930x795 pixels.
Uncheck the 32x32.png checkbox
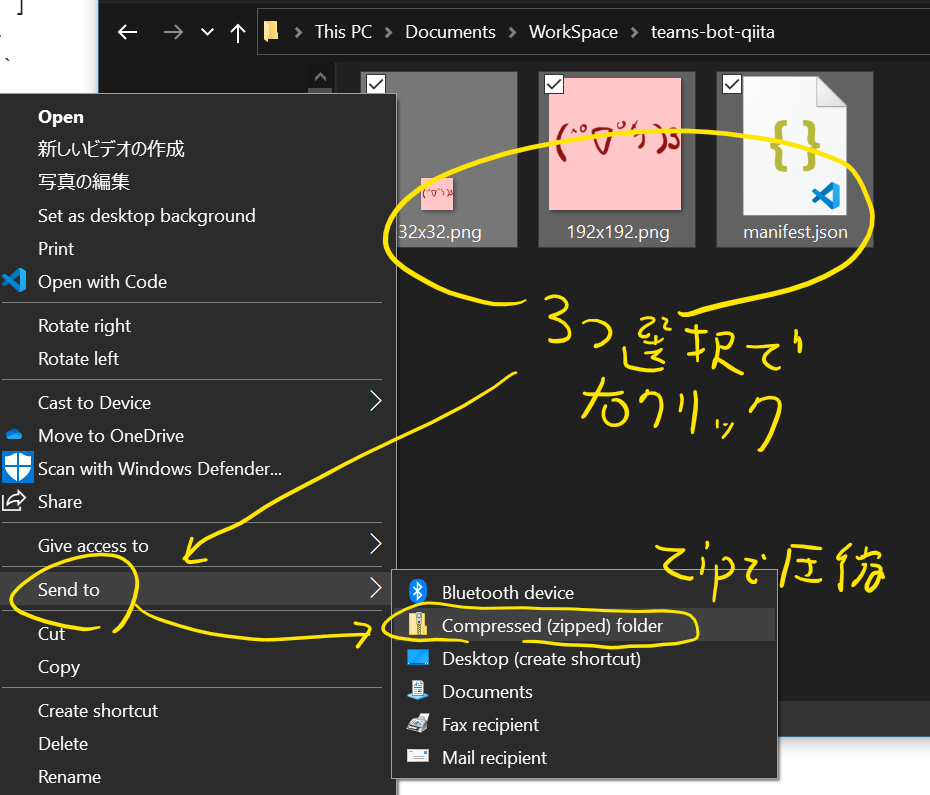pyautogui.click(x=376, y=84)
